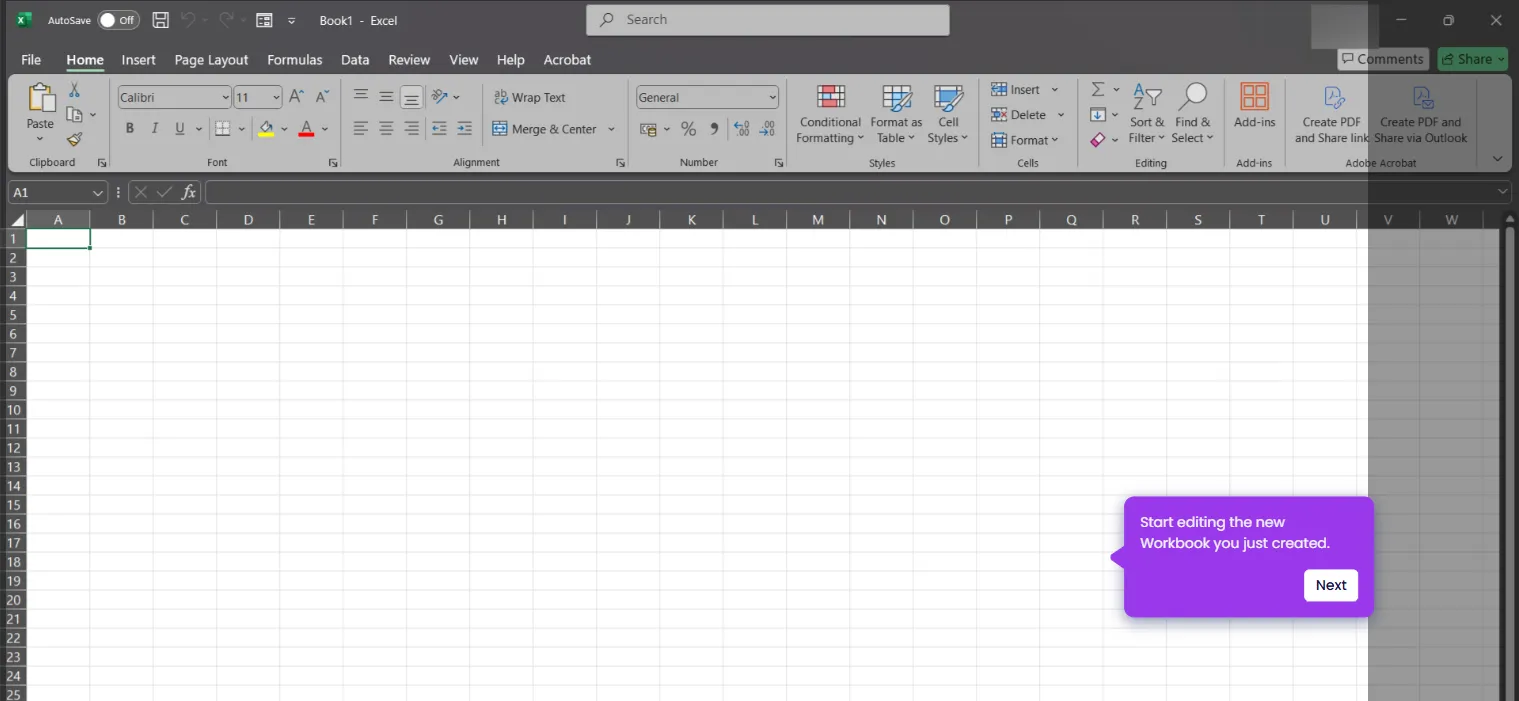
Task: Toggle the AutoSave switch
Action: click(x=118, y=20)
